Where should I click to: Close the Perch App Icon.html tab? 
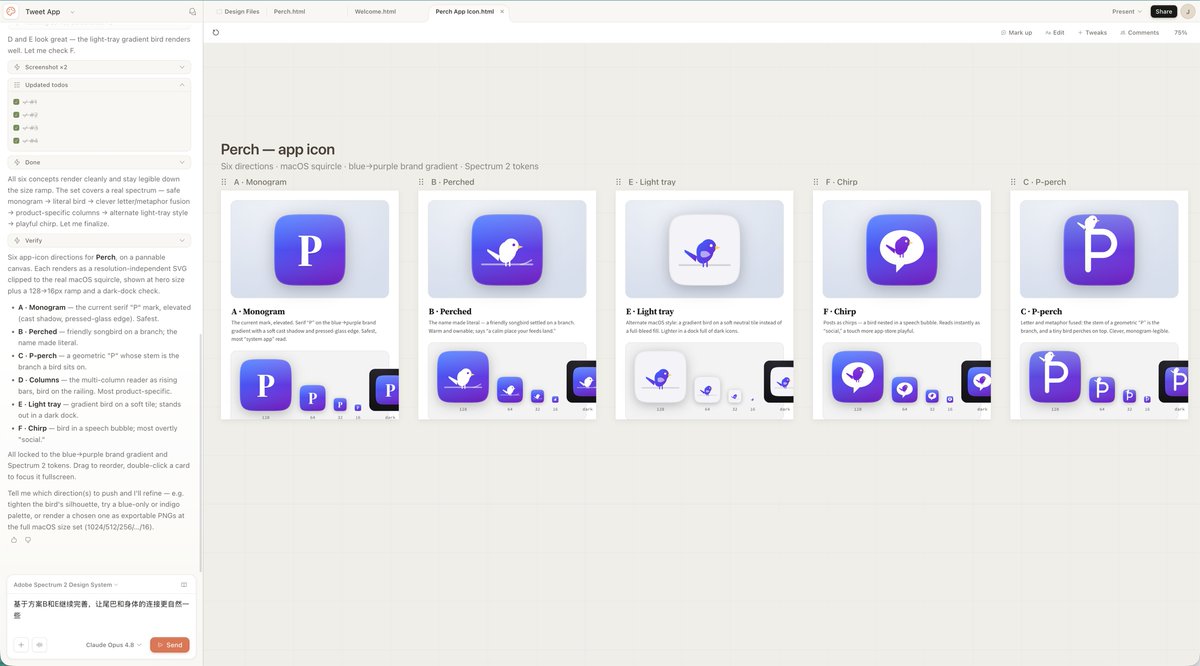pos(502,12)
